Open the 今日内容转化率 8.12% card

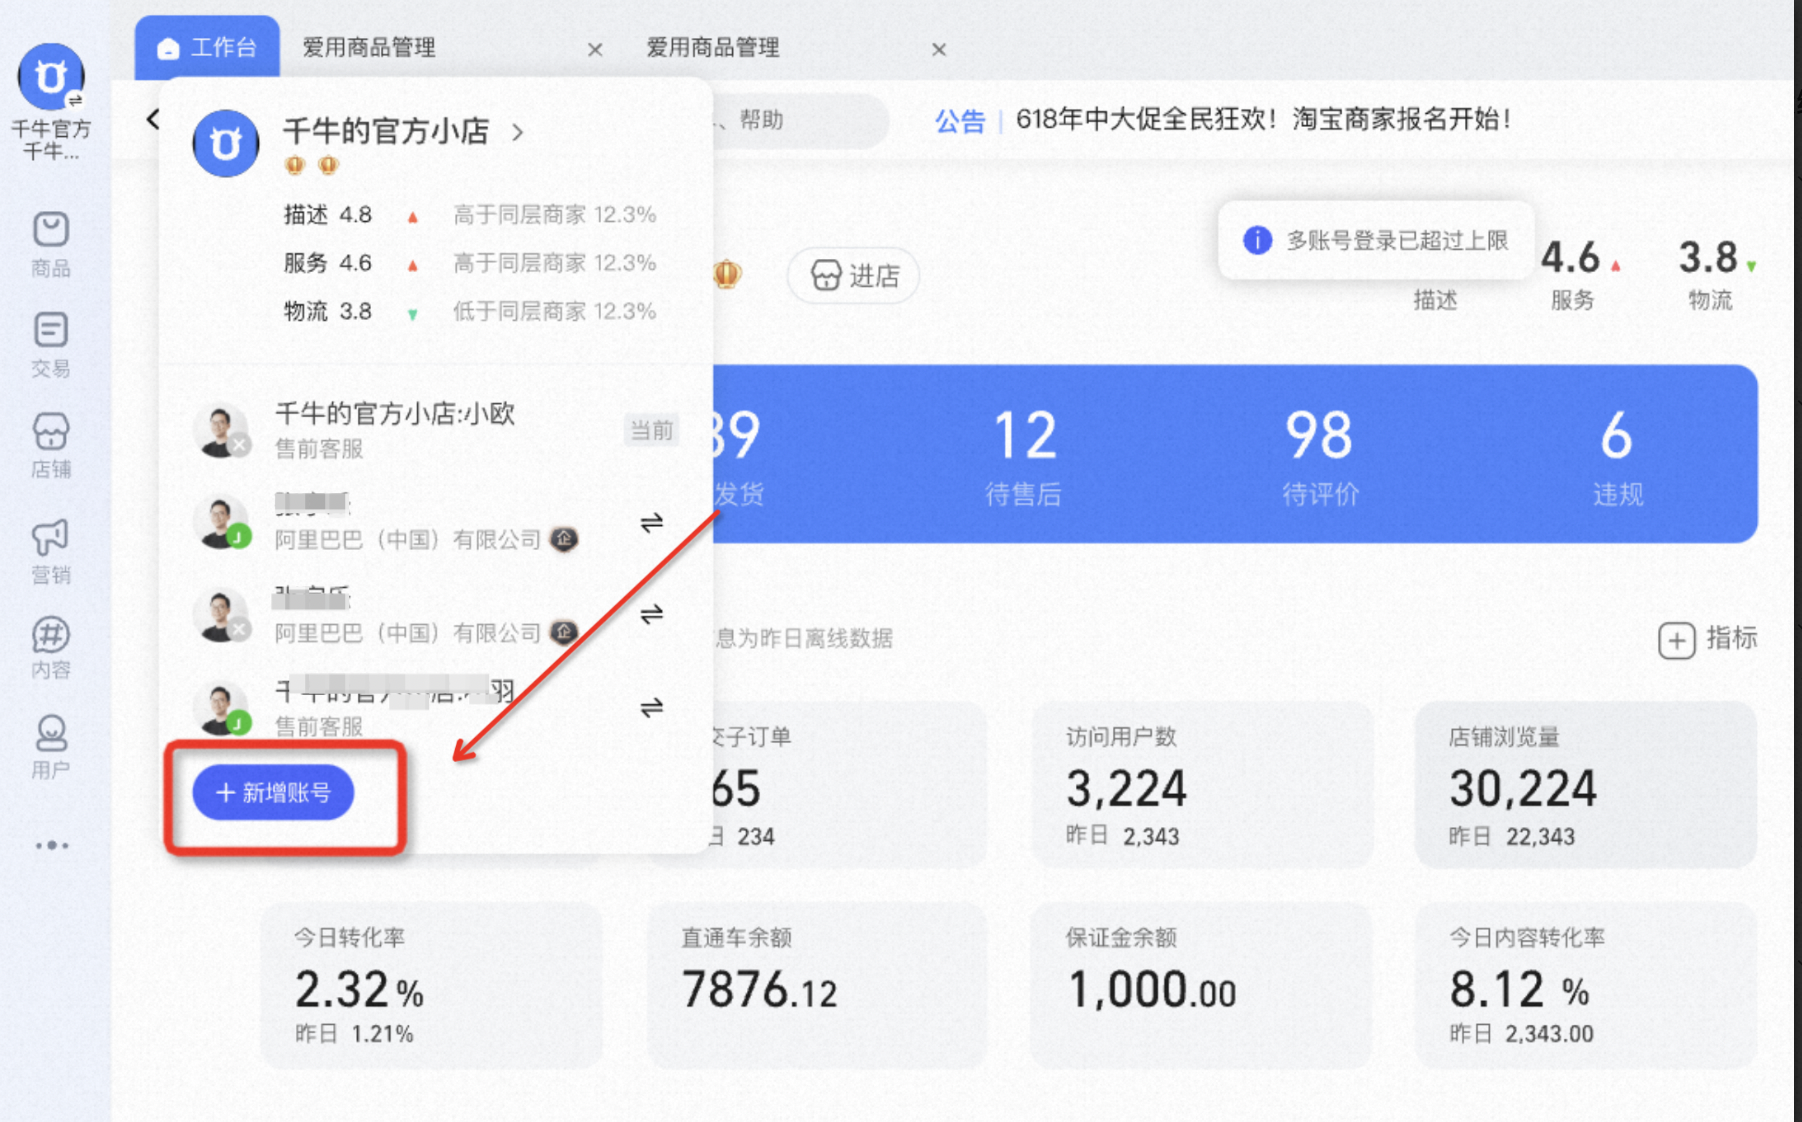click(1586, 986)
